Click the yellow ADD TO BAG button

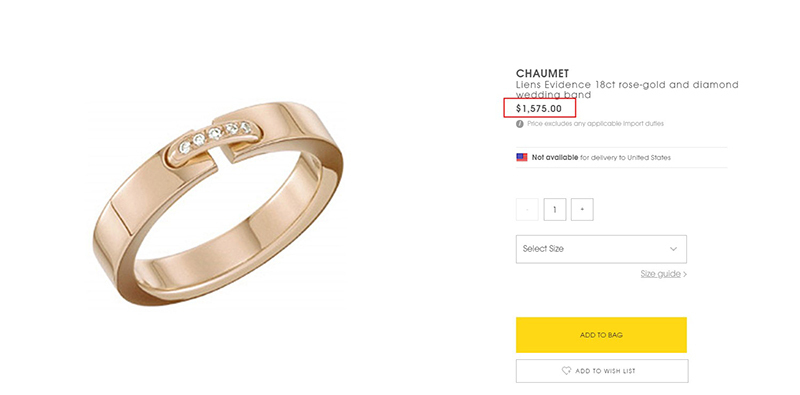601,335
